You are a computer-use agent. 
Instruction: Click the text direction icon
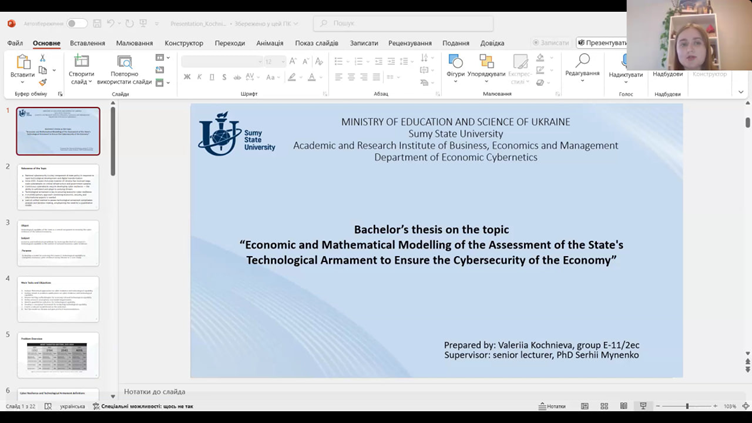coord(424,58)
